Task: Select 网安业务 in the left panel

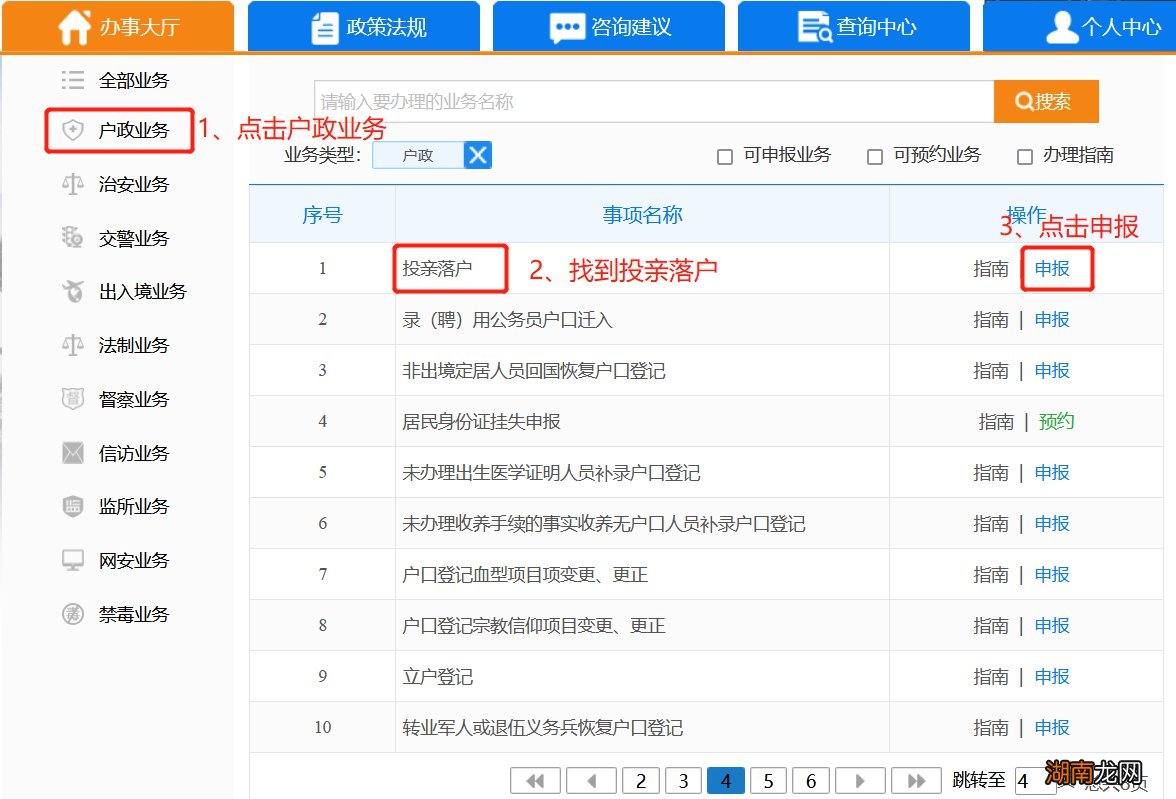Action: (118, 560)
